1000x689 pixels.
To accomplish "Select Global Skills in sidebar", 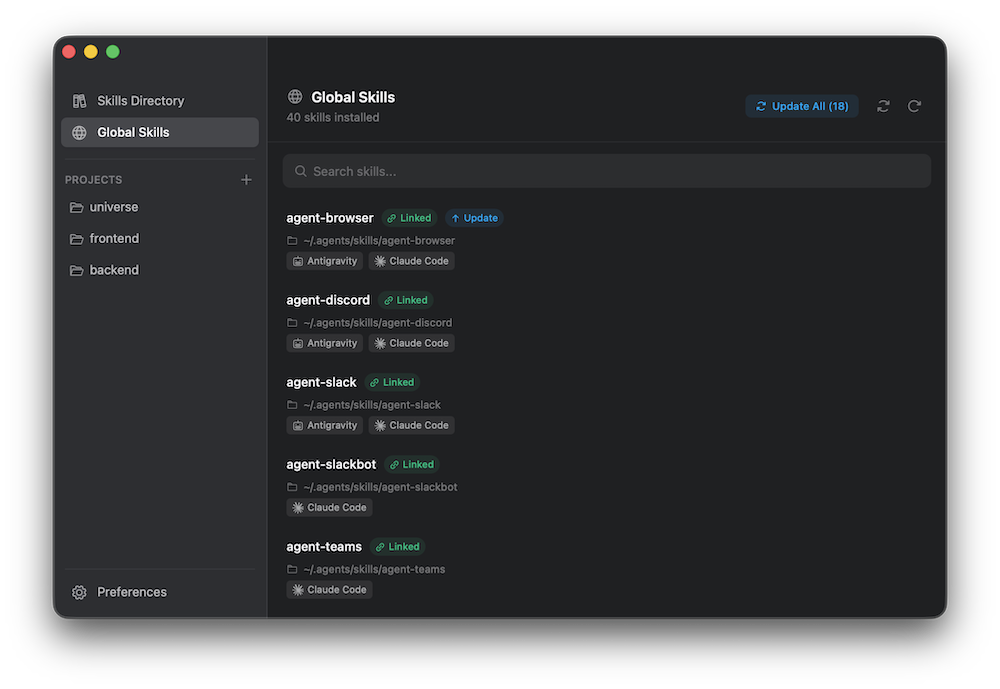I will 159,132.
